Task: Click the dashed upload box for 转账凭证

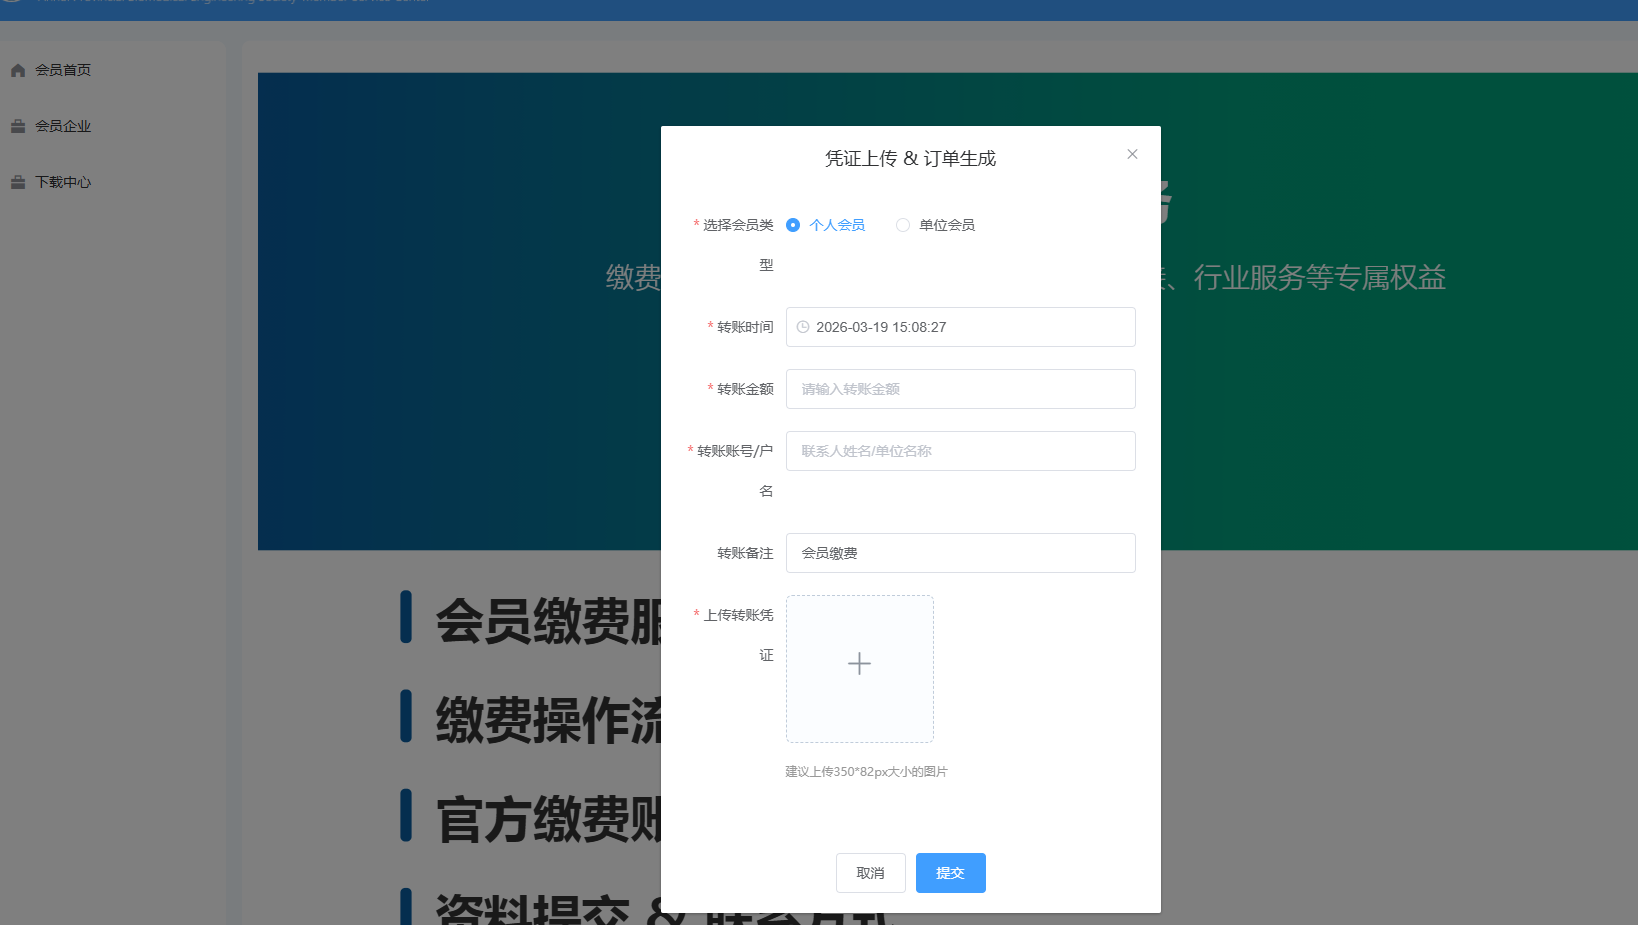Action: (860, 669)
